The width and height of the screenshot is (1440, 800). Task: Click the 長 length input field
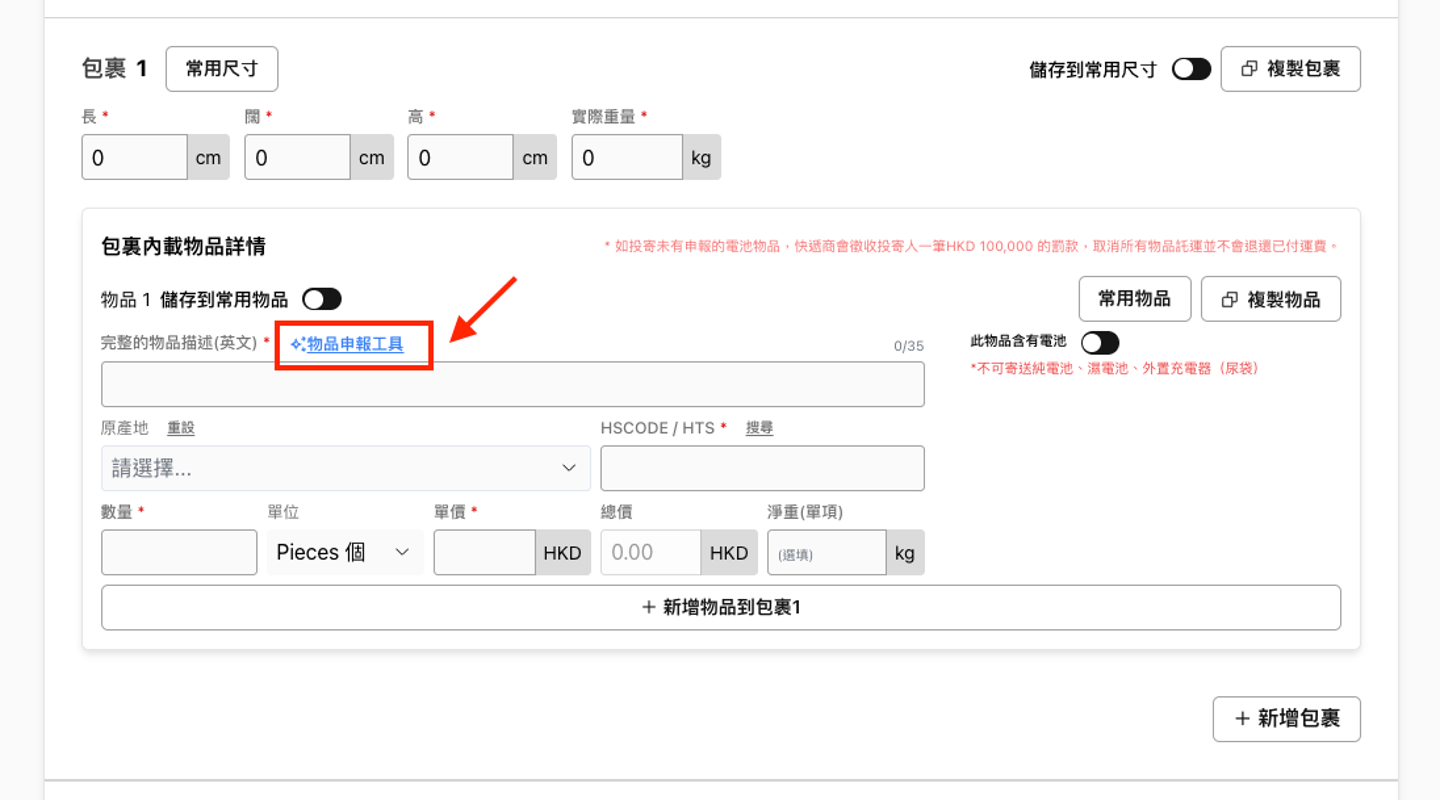click(134, 158)
